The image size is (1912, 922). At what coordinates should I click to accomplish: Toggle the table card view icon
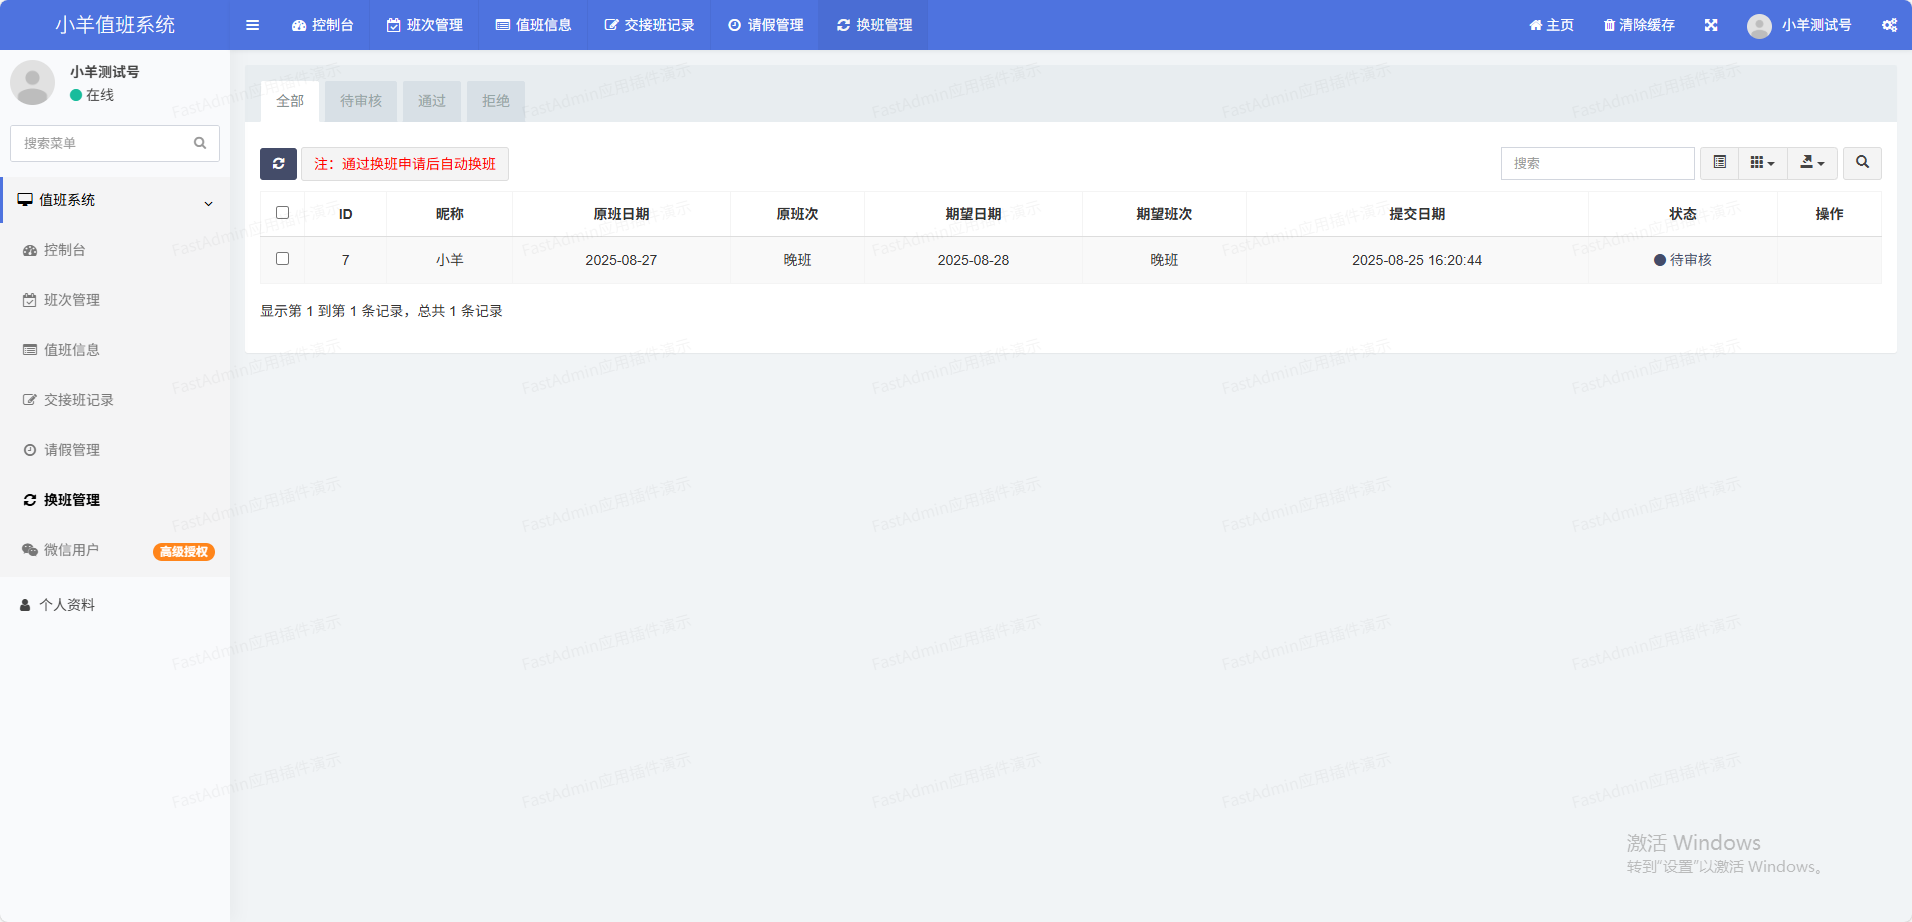[1719, 163]
